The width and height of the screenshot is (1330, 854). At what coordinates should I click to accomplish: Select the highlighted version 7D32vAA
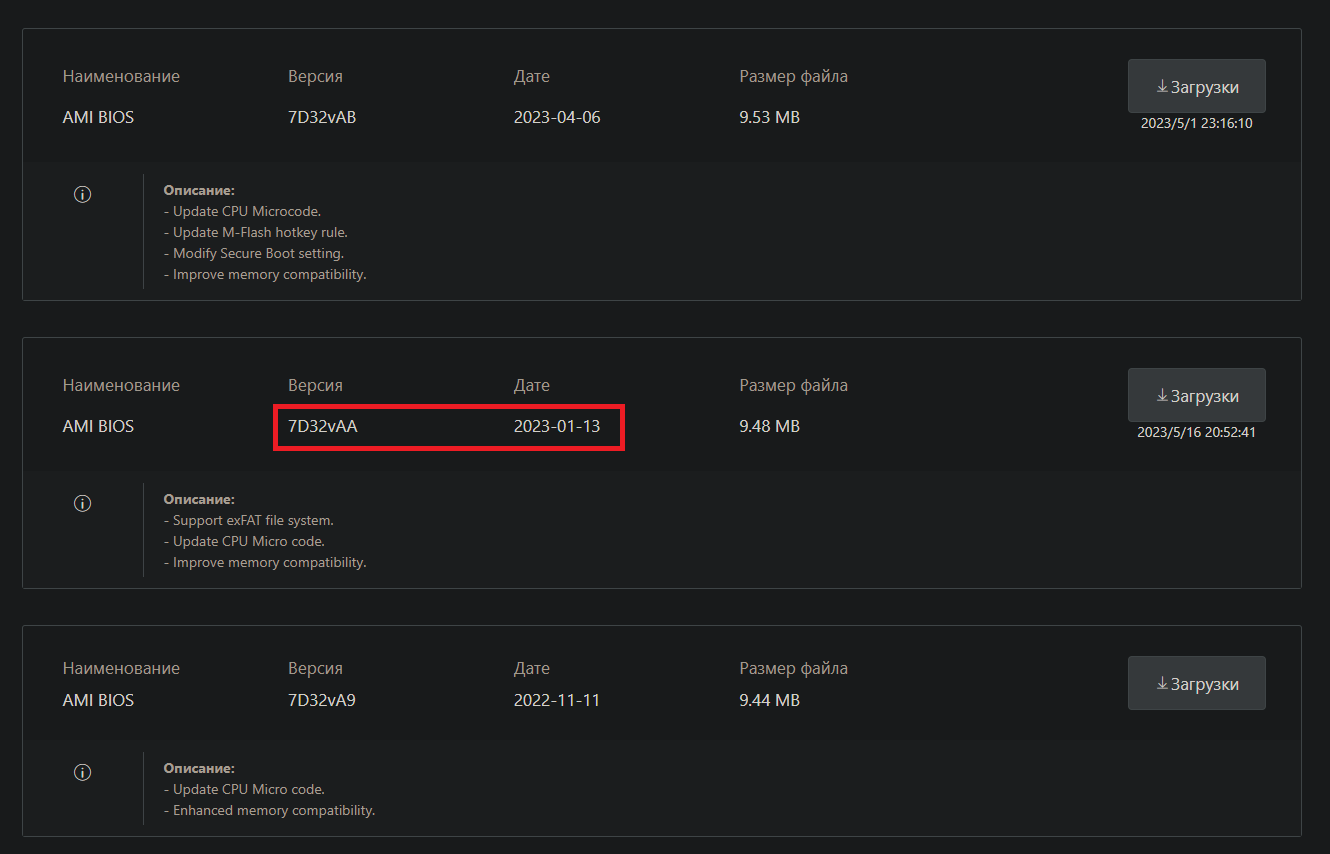coord(323,426)
